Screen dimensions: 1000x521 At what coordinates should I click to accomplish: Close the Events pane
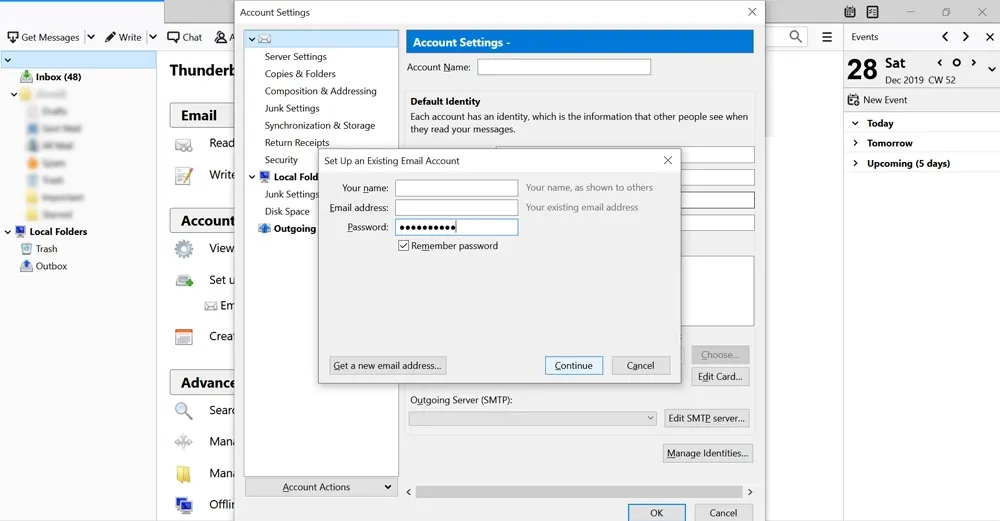point(990,37)
